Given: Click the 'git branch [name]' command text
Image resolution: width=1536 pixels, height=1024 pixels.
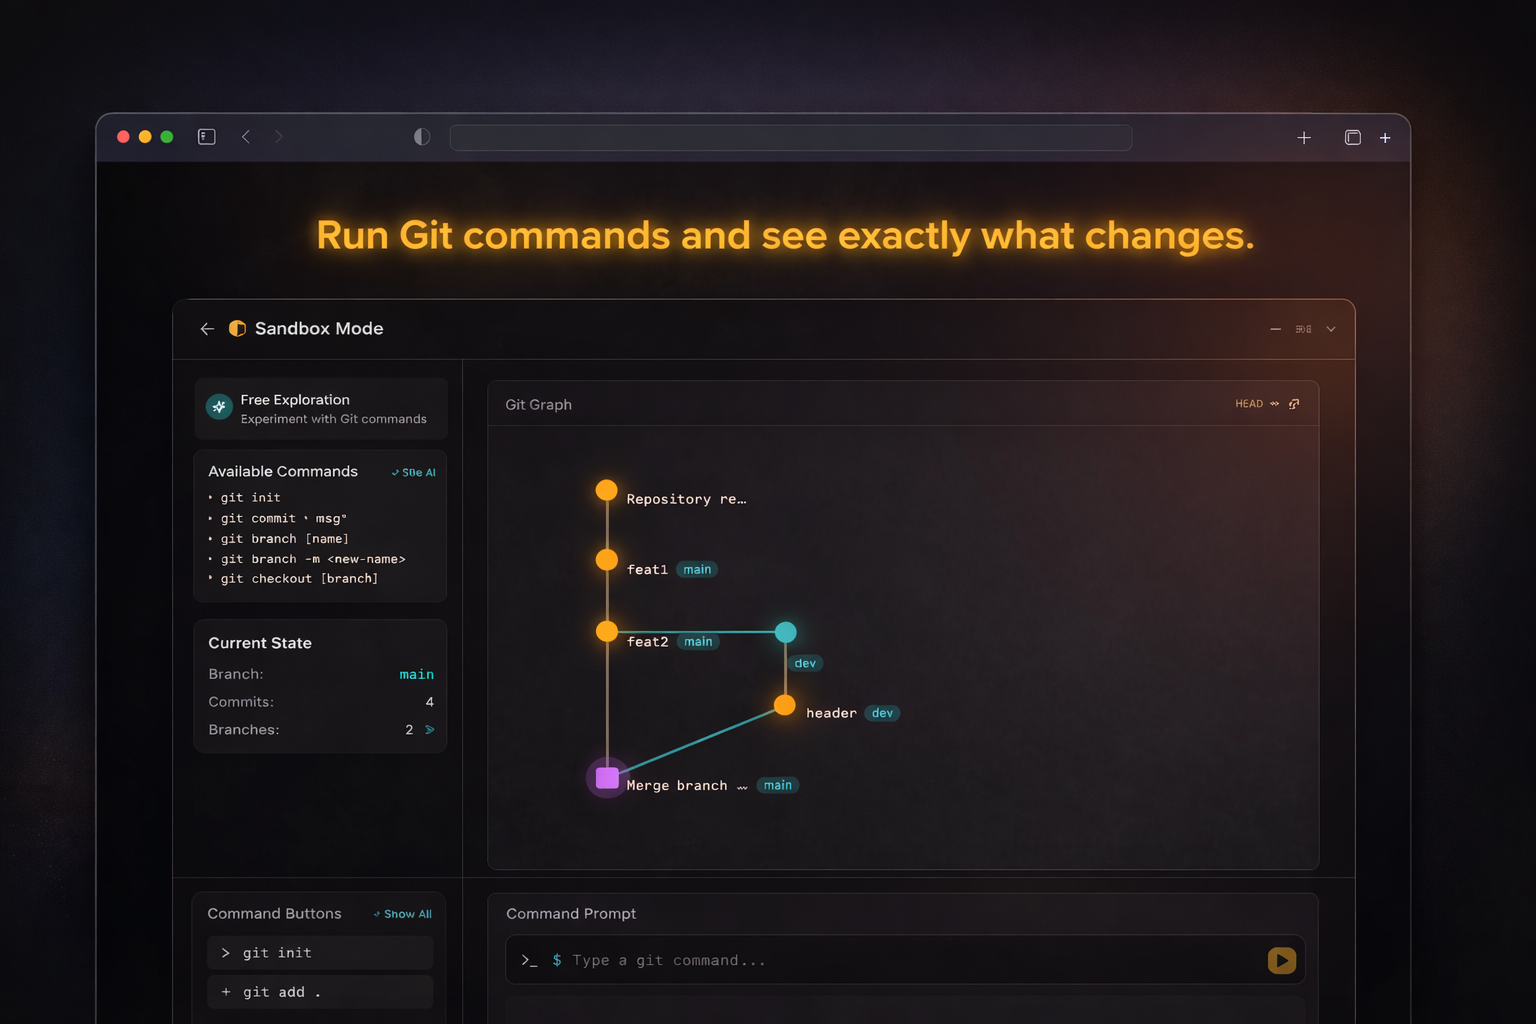Looking at the screenshot, I should pyautogui.click(x=284, y=538).
